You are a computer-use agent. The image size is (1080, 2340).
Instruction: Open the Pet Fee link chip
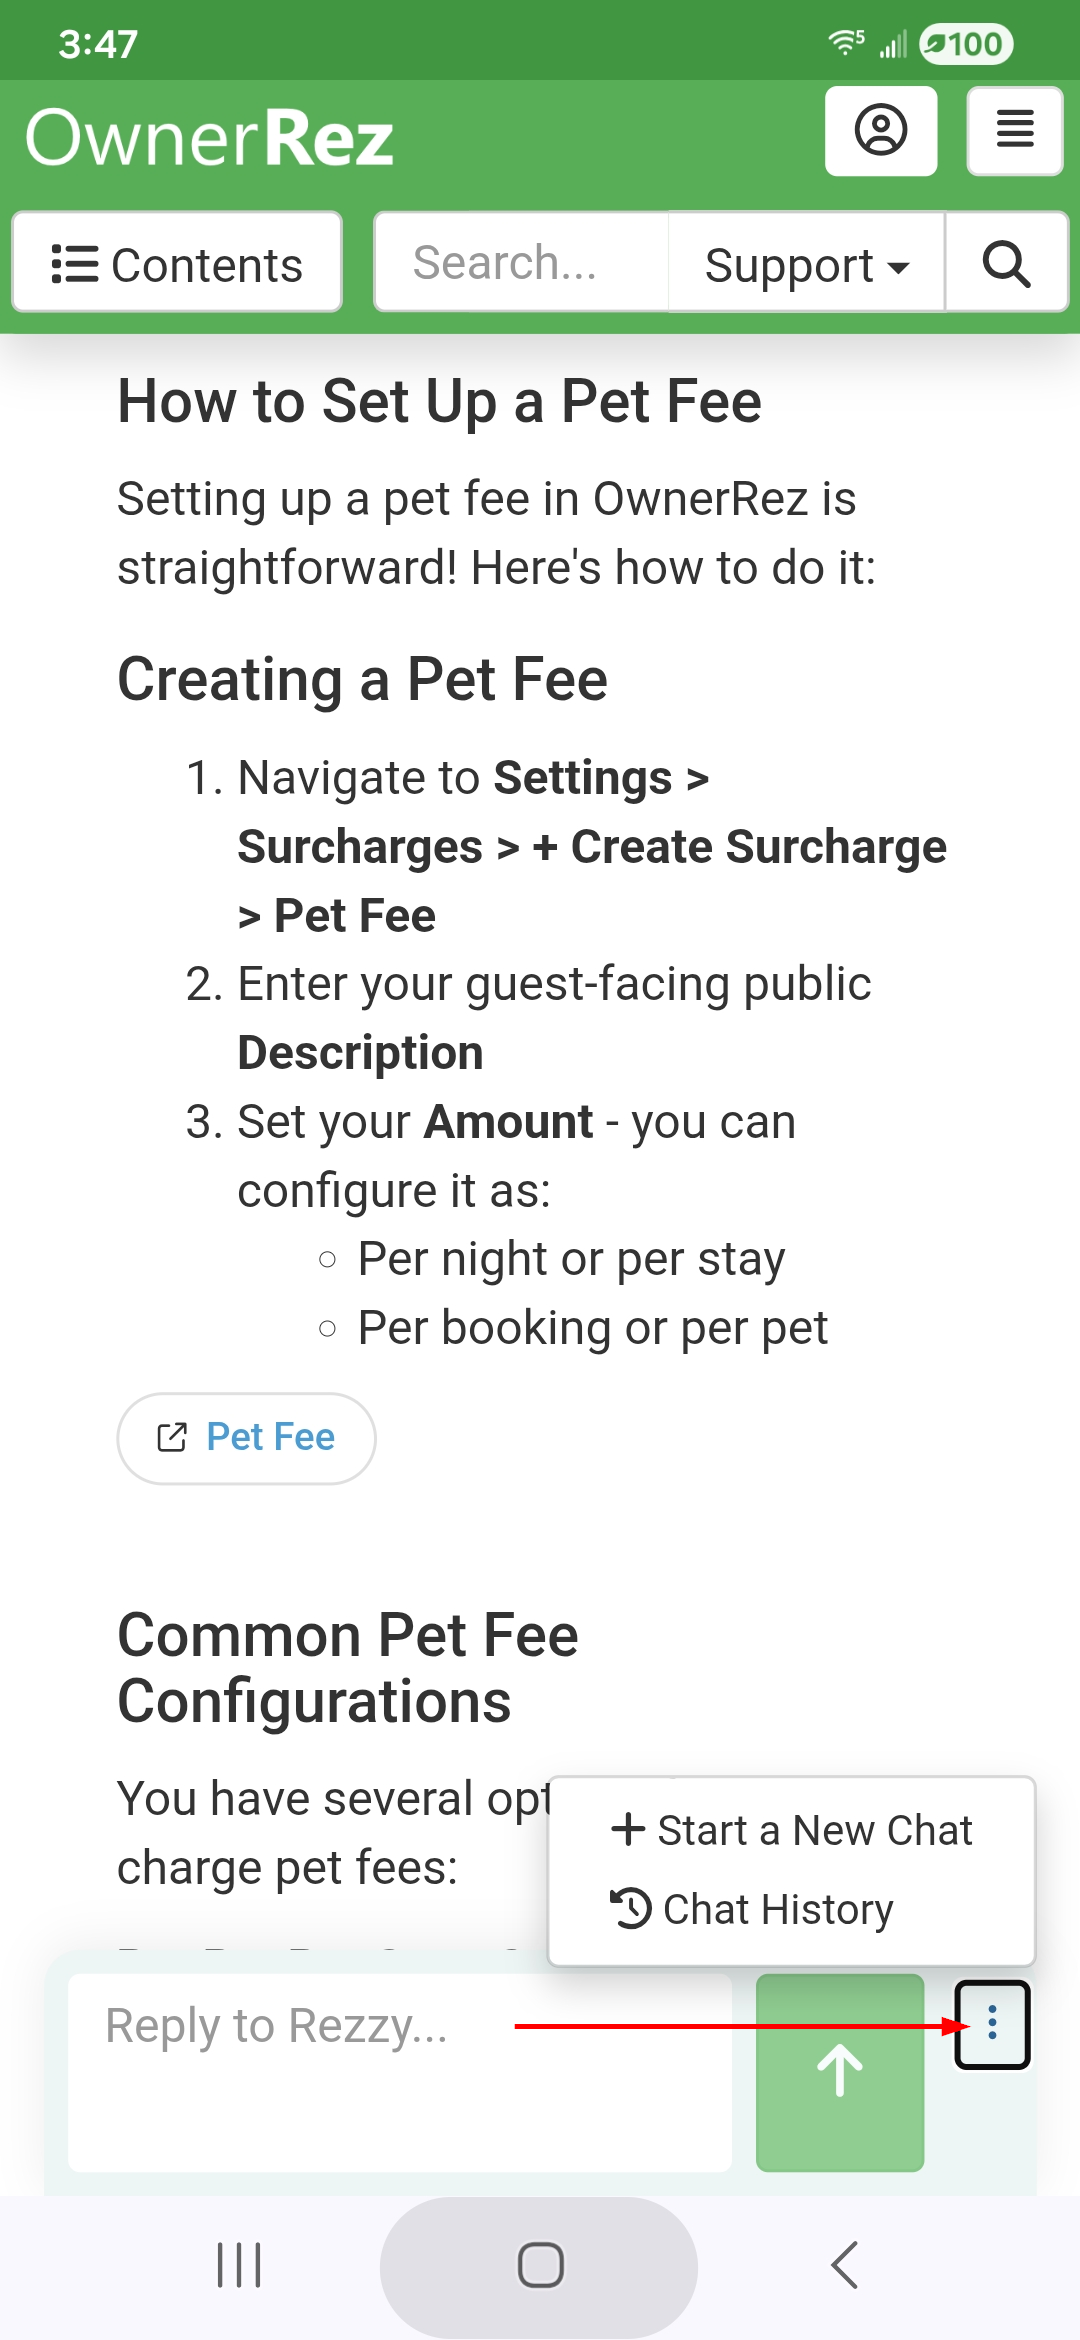(x=246, y=1438)
